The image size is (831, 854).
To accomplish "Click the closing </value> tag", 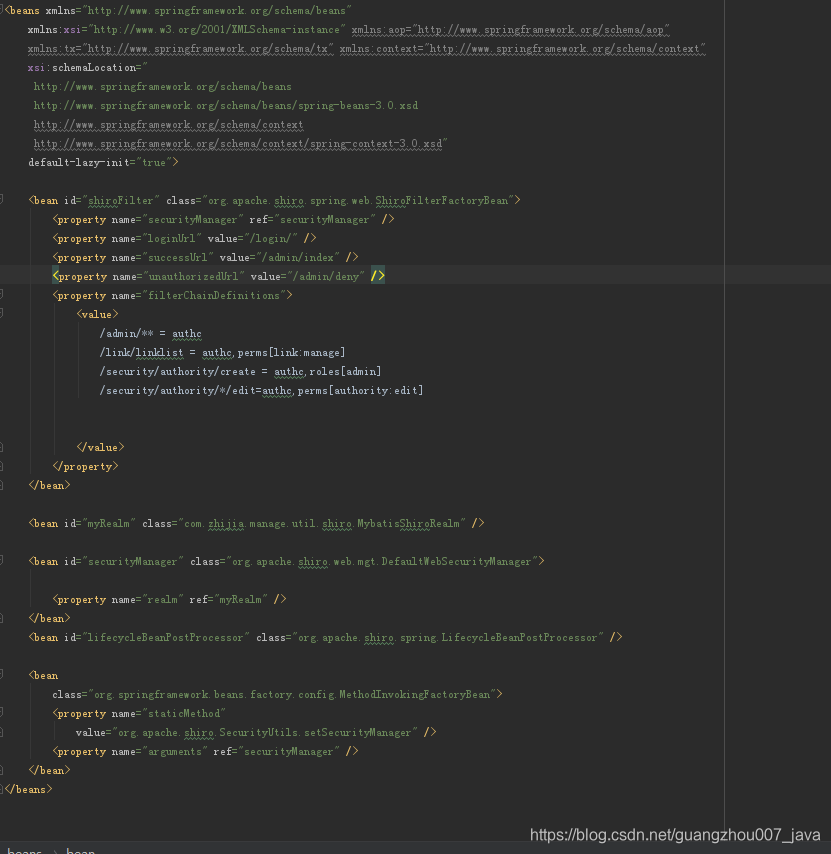I will coord(100,447).
